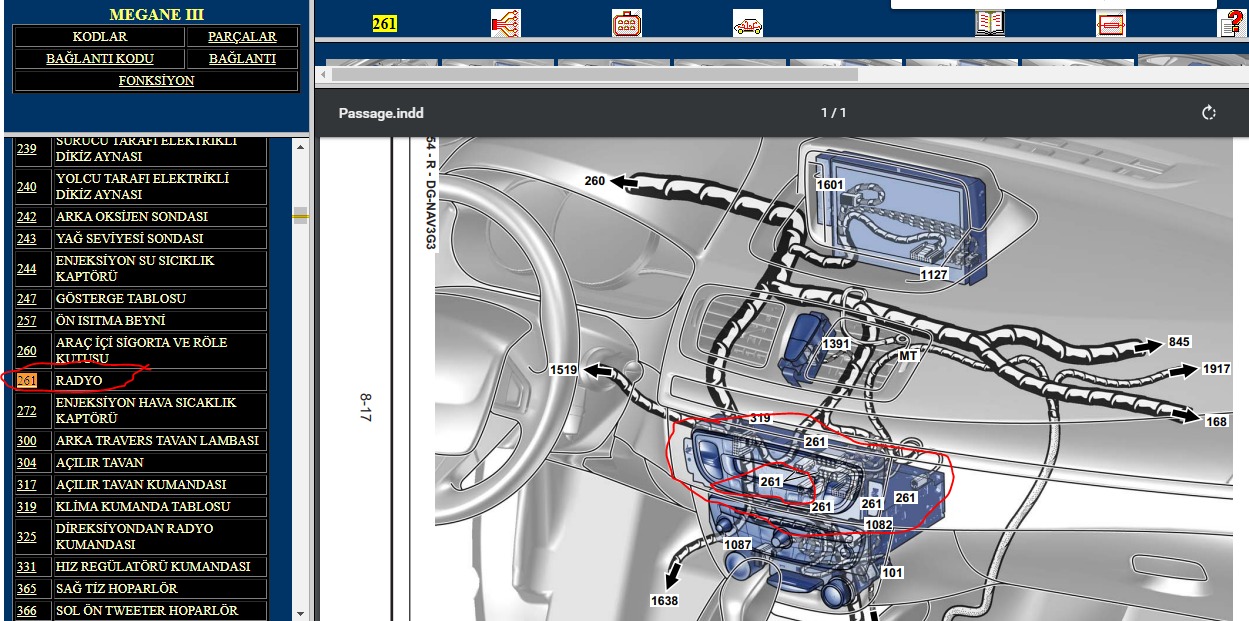Open the wiring diagram icon in top toolbar
Screen dimensions: 1249x621
coord(506,23)
